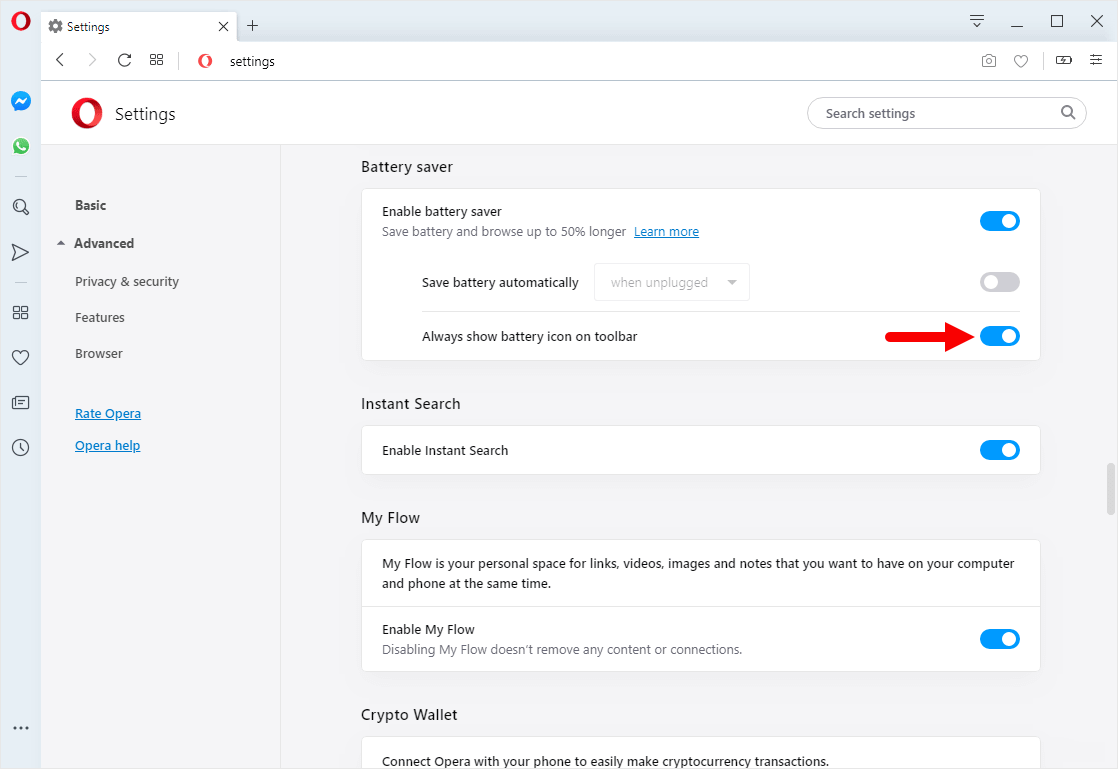Viewport: 1118px width, 769px height.
Task: Open Privacy & security settings
Action: tap(127, 282)
